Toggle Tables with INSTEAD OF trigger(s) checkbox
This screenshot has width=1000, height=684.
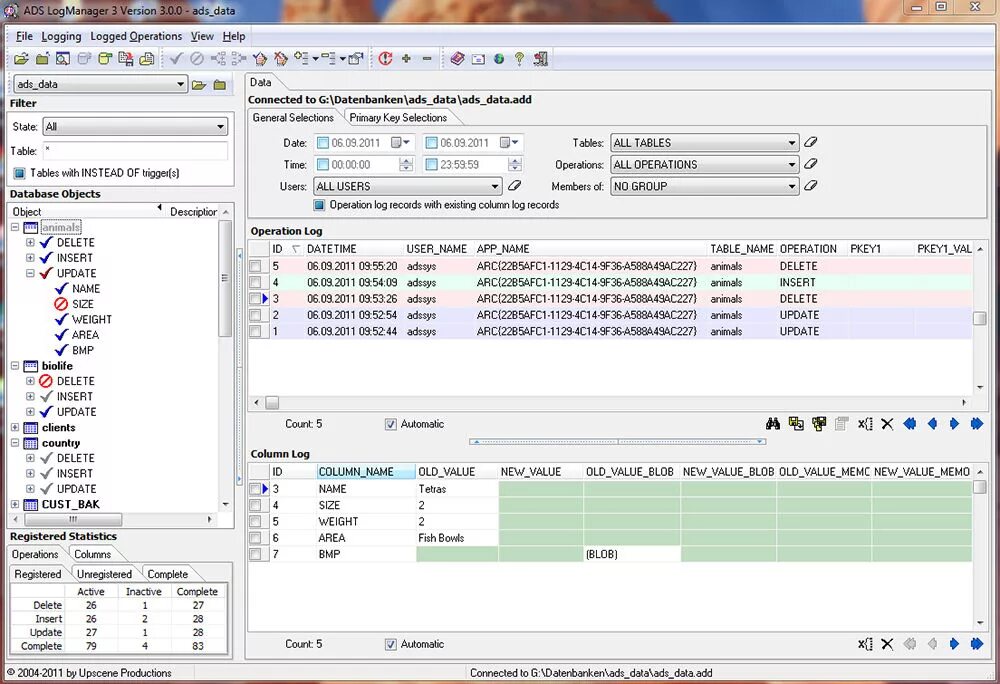pos(20,173)
